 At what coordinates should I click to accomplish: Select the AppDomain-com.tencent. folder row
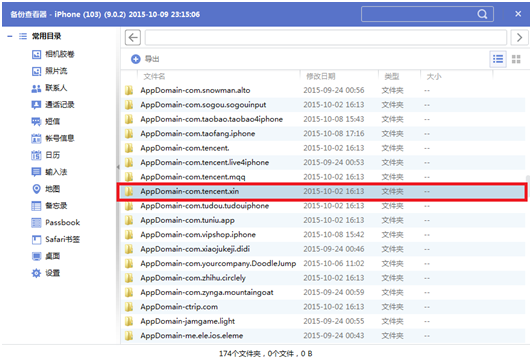coord(323,148)
